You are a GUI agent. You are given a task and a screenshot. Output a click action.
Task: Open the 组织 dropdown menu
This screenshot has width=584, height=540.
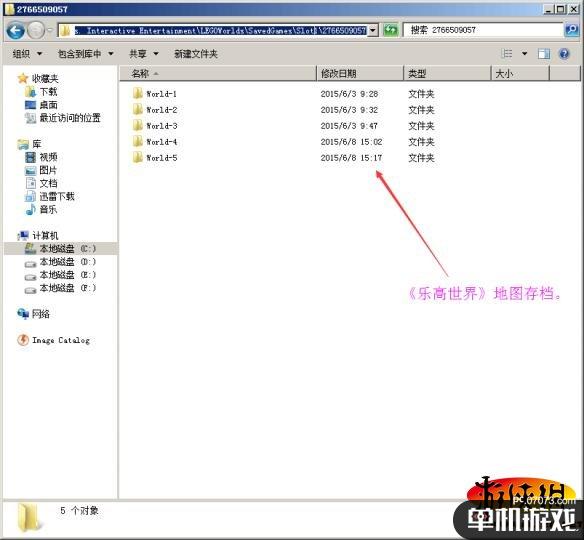(x=27, y=54)
